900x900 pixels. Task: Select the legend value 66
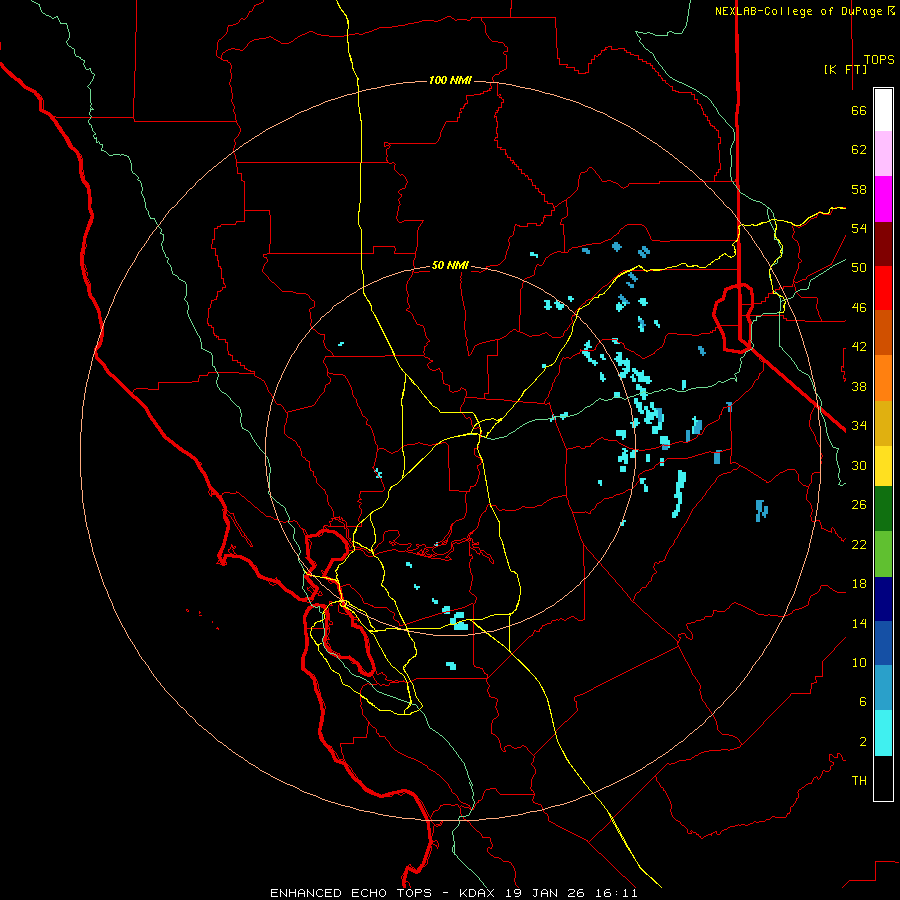[859, 110]
